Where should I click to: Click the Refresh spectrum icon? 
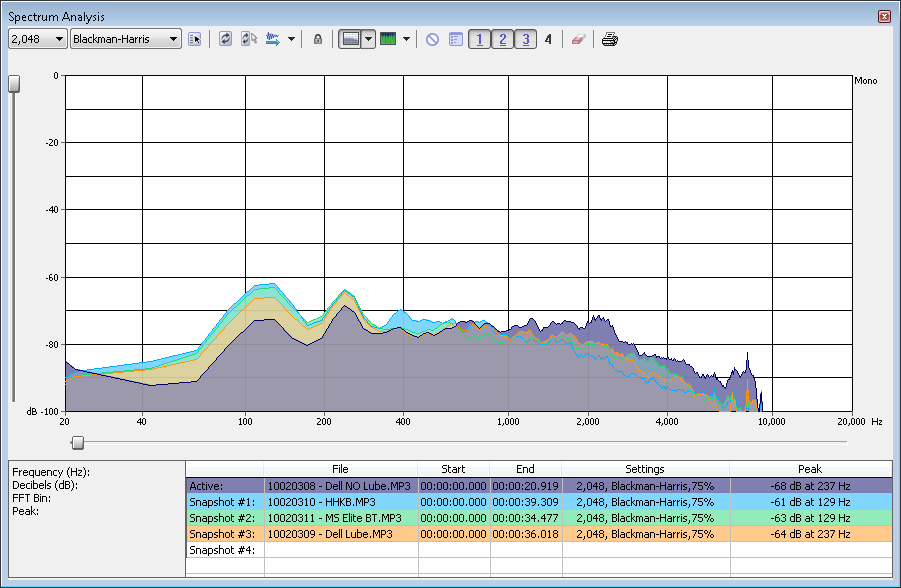(x=225, y=39)
